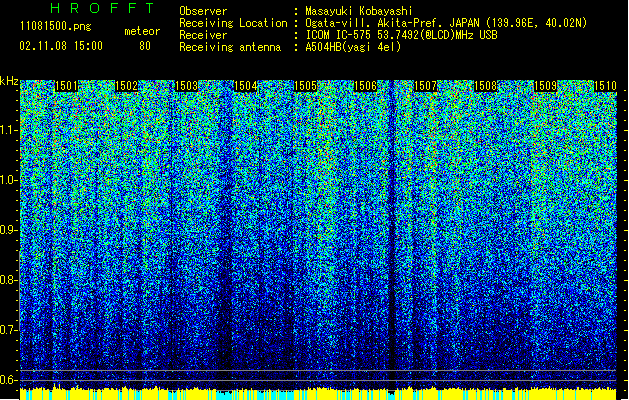The width and height of the screenshot is (629, 400).
Task: Click the Receiving Location label
Action: (x=233, y=23)
